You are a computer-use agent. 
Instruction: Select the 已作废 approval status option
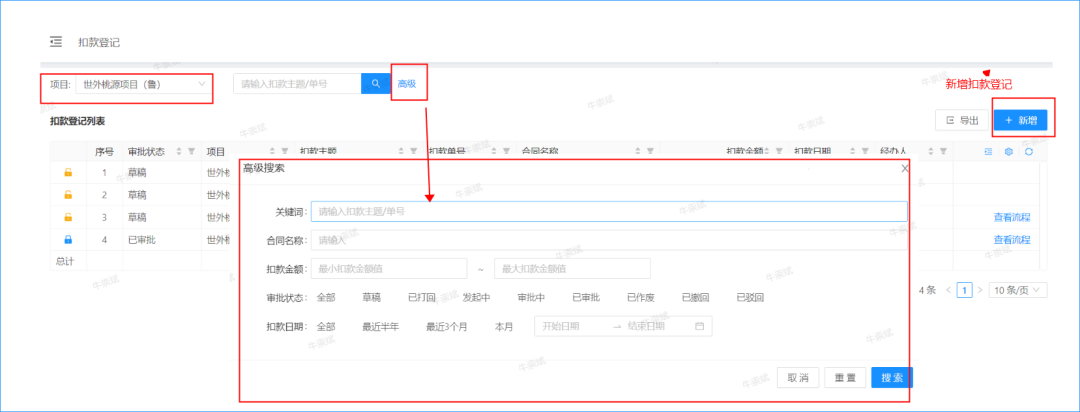[x=641, y=298]
